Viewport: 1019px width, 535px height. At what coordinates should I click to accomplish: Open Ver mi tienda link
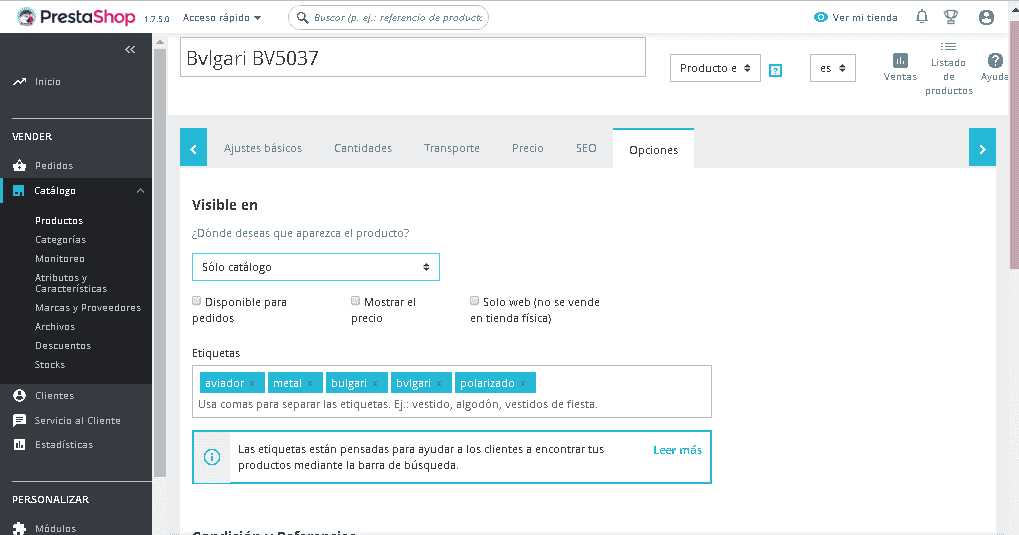tap(856, 17)
